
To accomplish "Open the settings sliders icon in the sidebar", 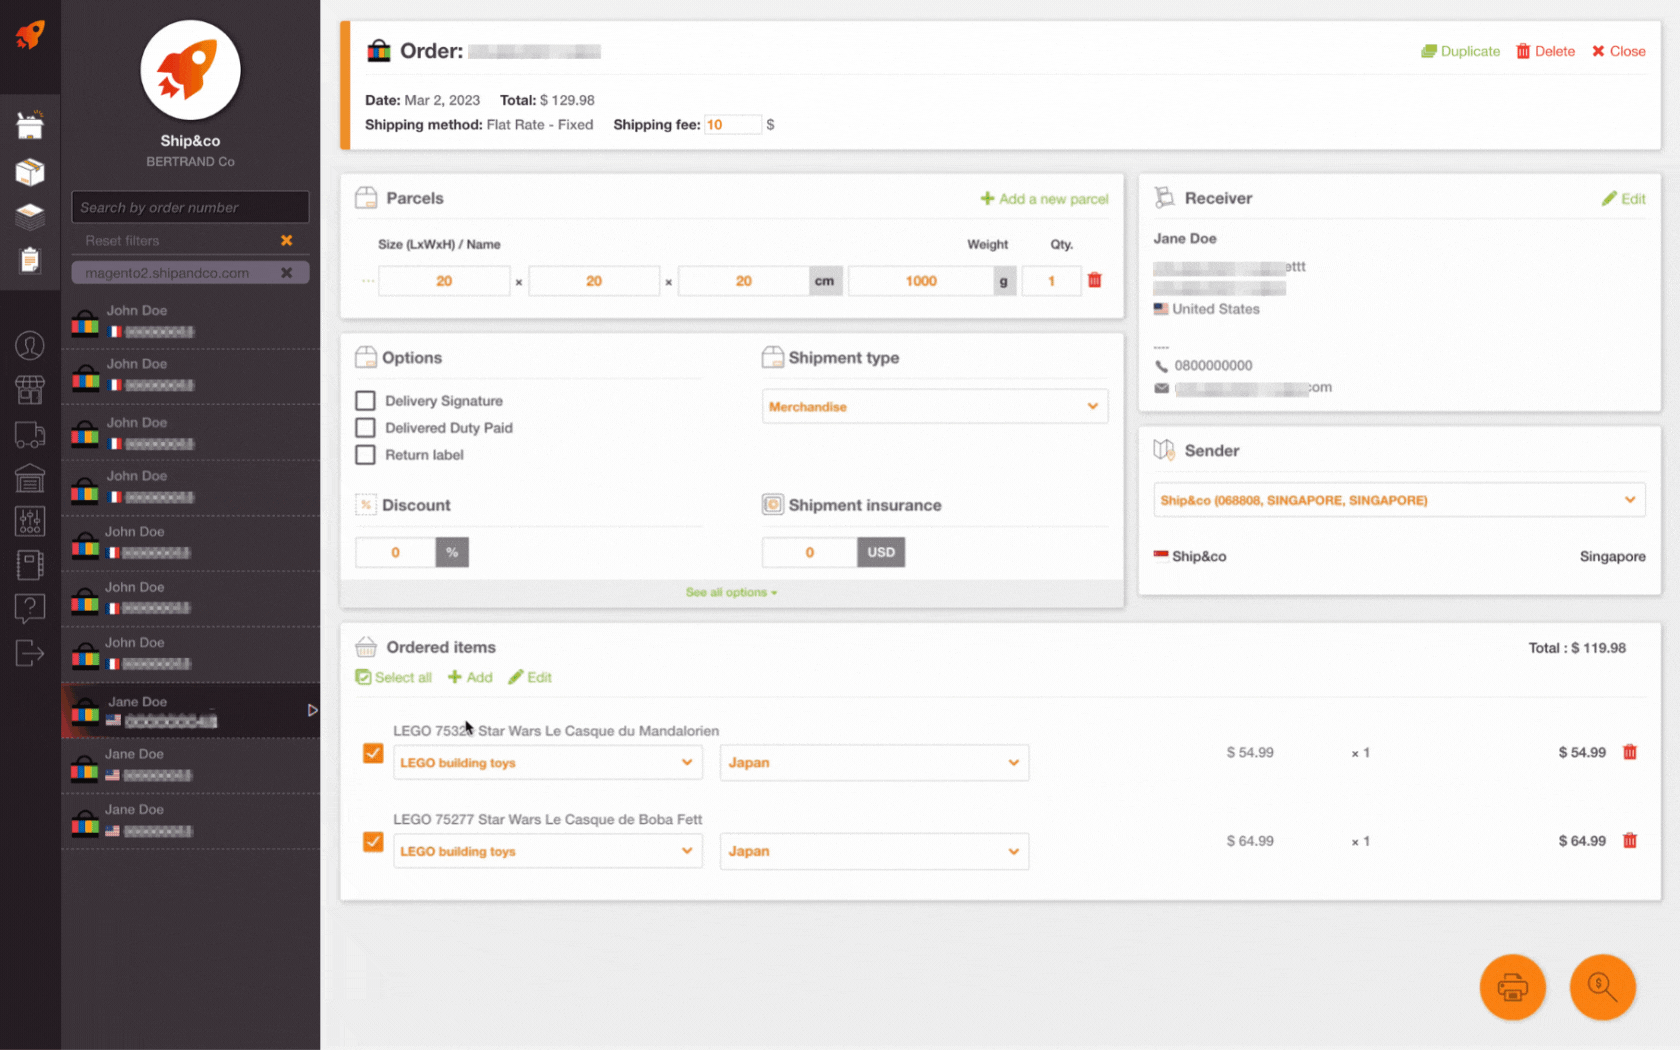I will click(x=29, y=520).
